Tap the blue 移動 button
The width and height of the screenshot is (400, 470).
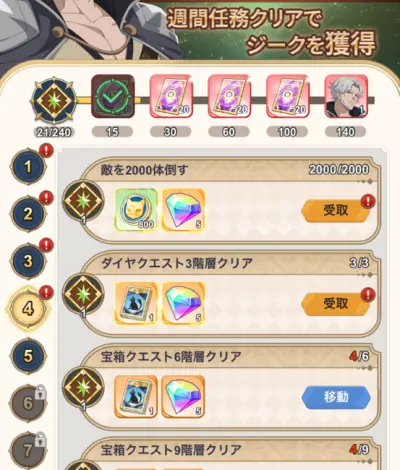coord(336,397)
